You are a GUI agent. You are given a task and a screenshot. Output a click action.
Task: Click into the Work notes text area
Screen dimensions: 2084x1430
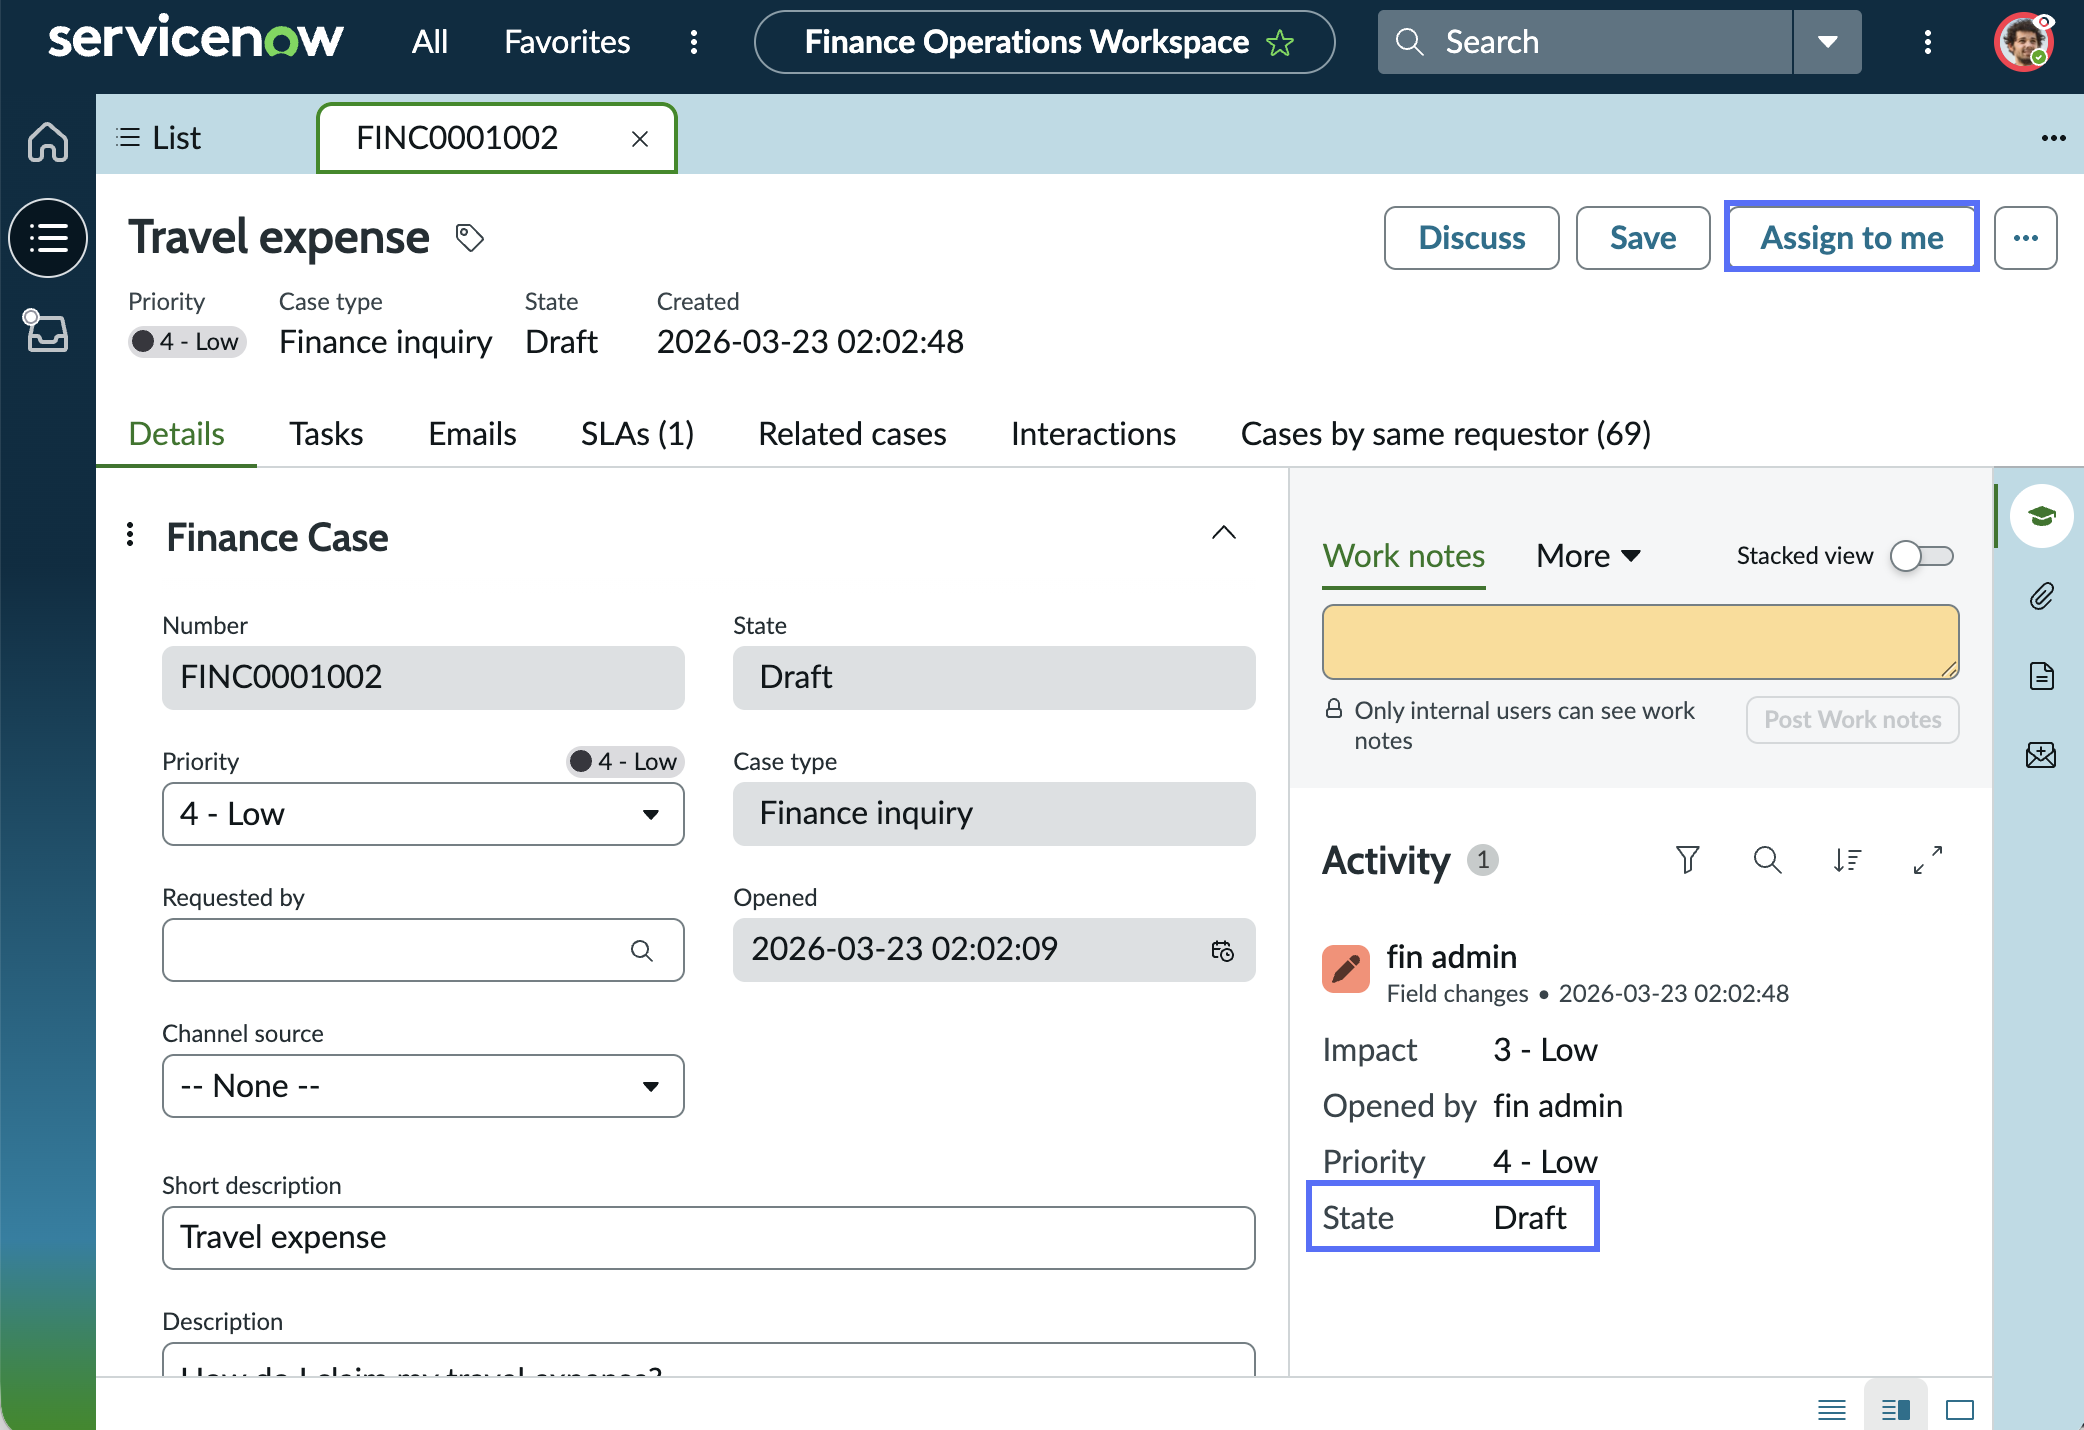click(x=1641, y=642)
